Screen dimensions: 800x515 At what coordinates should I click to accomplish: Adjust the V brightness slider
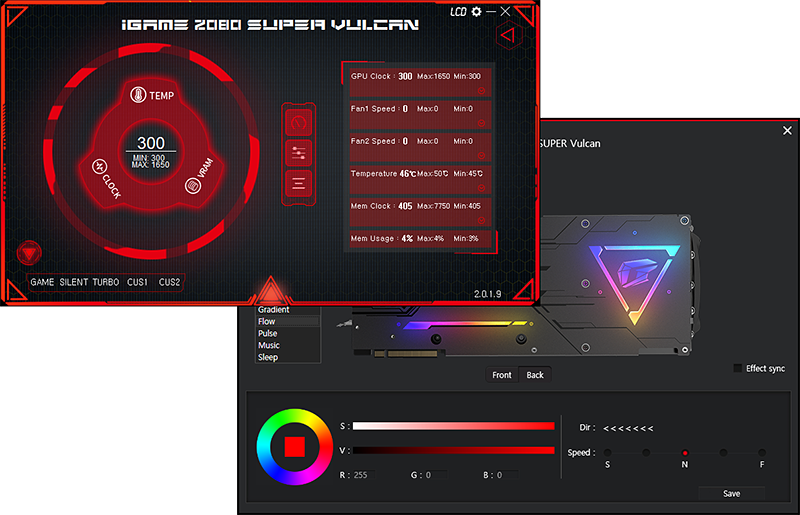pos(454,451)
